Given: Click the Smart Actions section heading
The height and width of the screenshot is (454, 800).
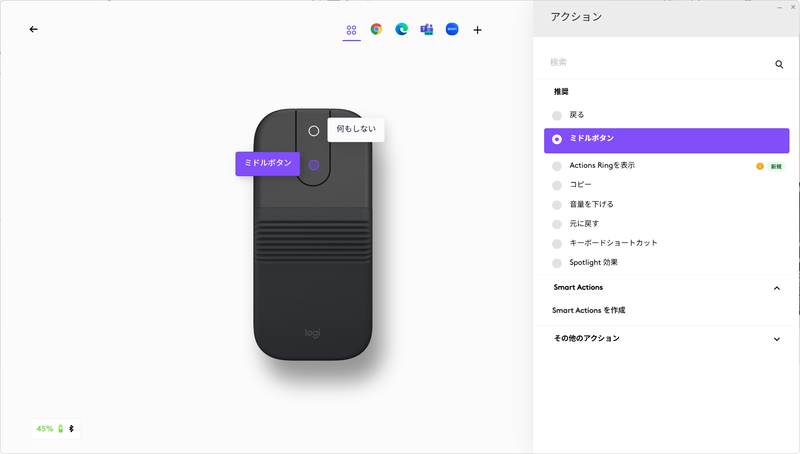Looking at the screenshot, I should (x=578, y=287).
